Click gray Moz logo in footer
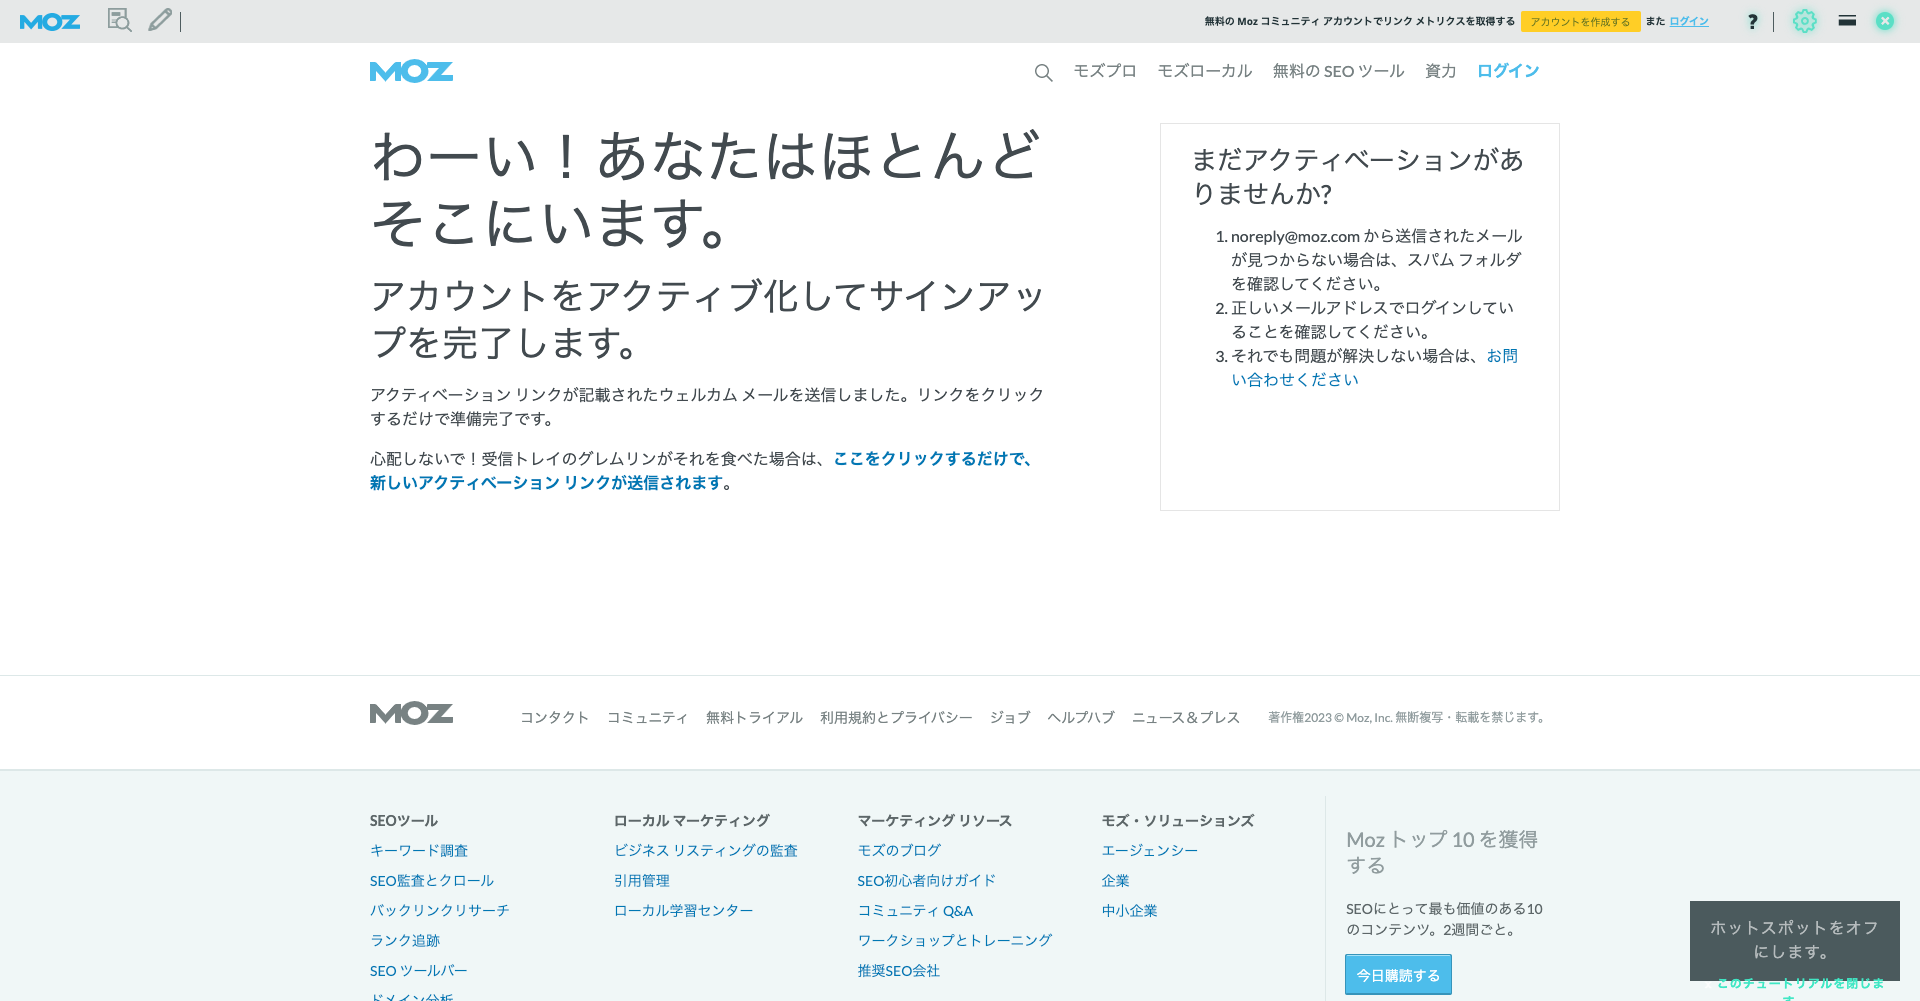The image size is (1920, 1001). (x=411, y=713)
